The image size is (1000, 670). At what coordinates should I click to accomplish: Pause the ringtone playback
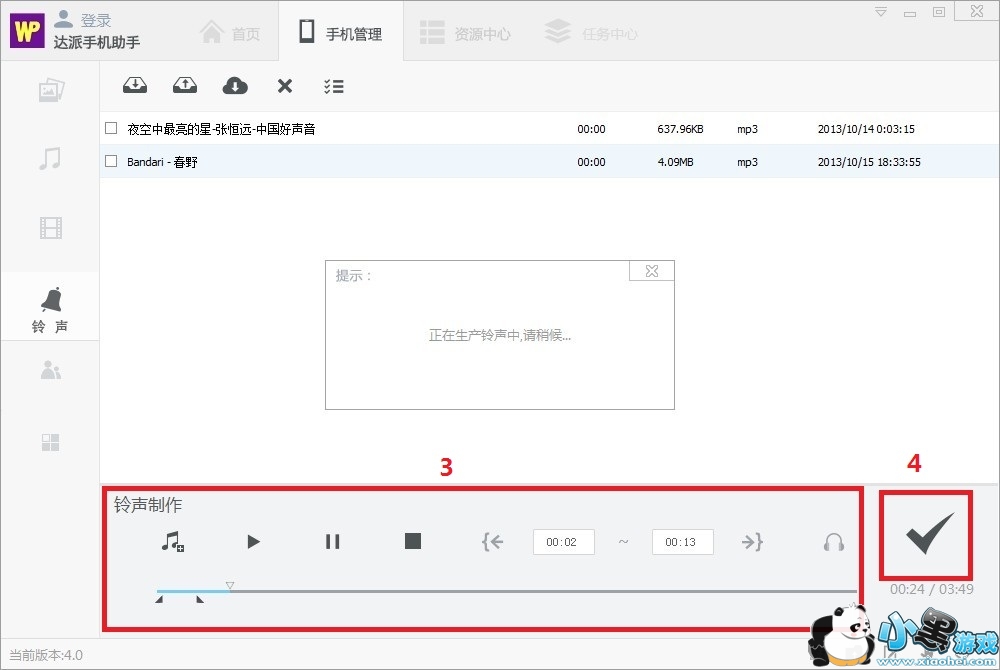point(332,542)
